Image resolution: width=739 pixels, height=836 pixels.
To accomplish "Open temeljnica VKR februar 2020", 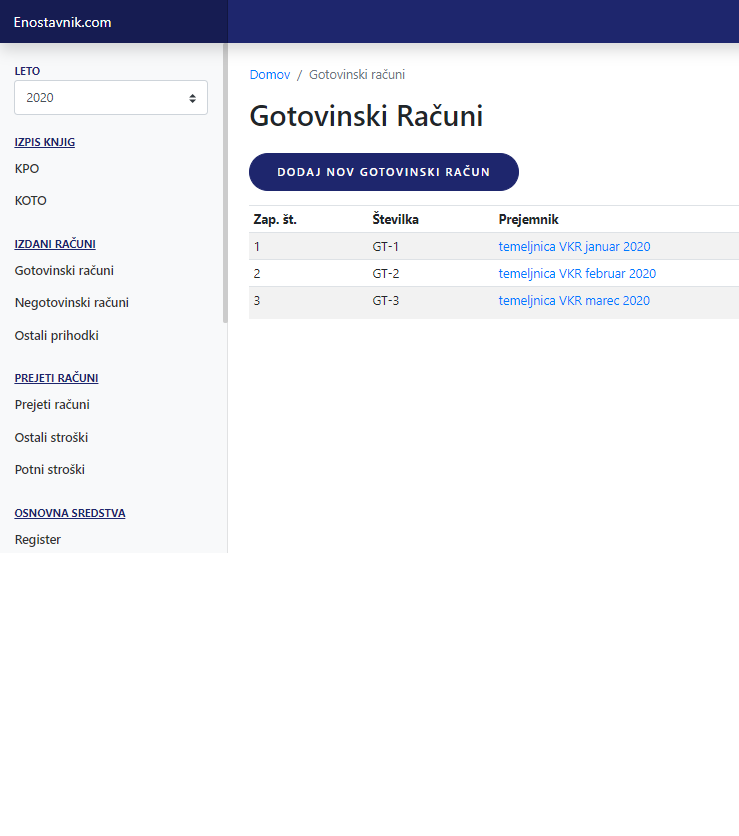I will point(577,274).
